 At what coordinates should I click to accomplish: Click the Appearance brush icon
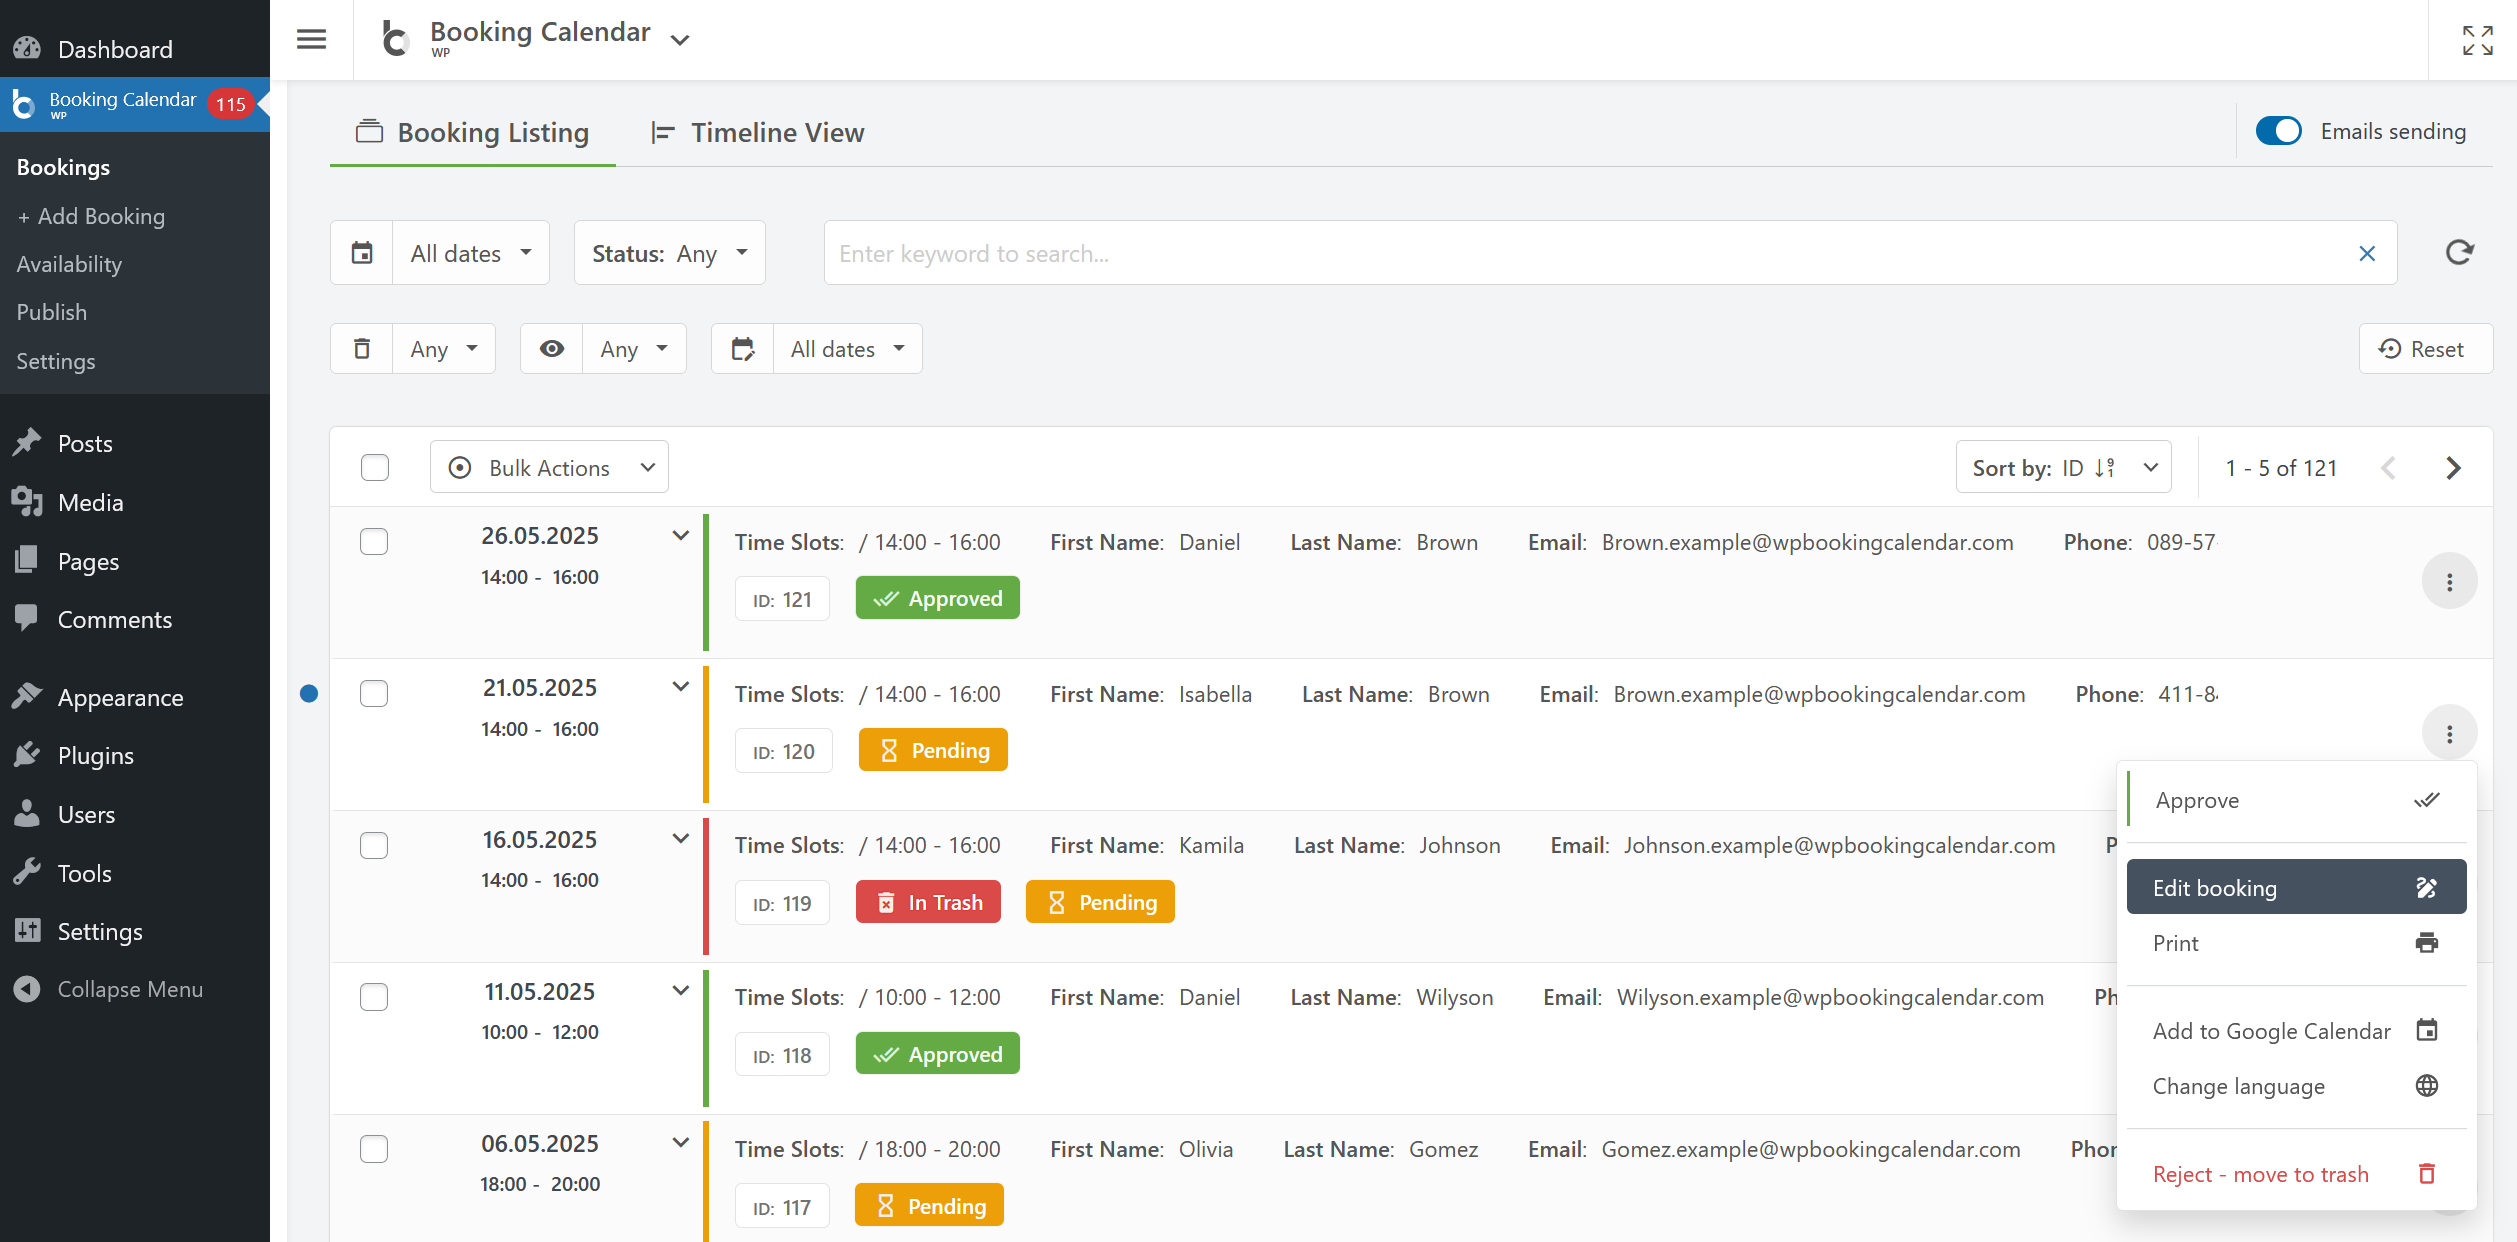27,697
